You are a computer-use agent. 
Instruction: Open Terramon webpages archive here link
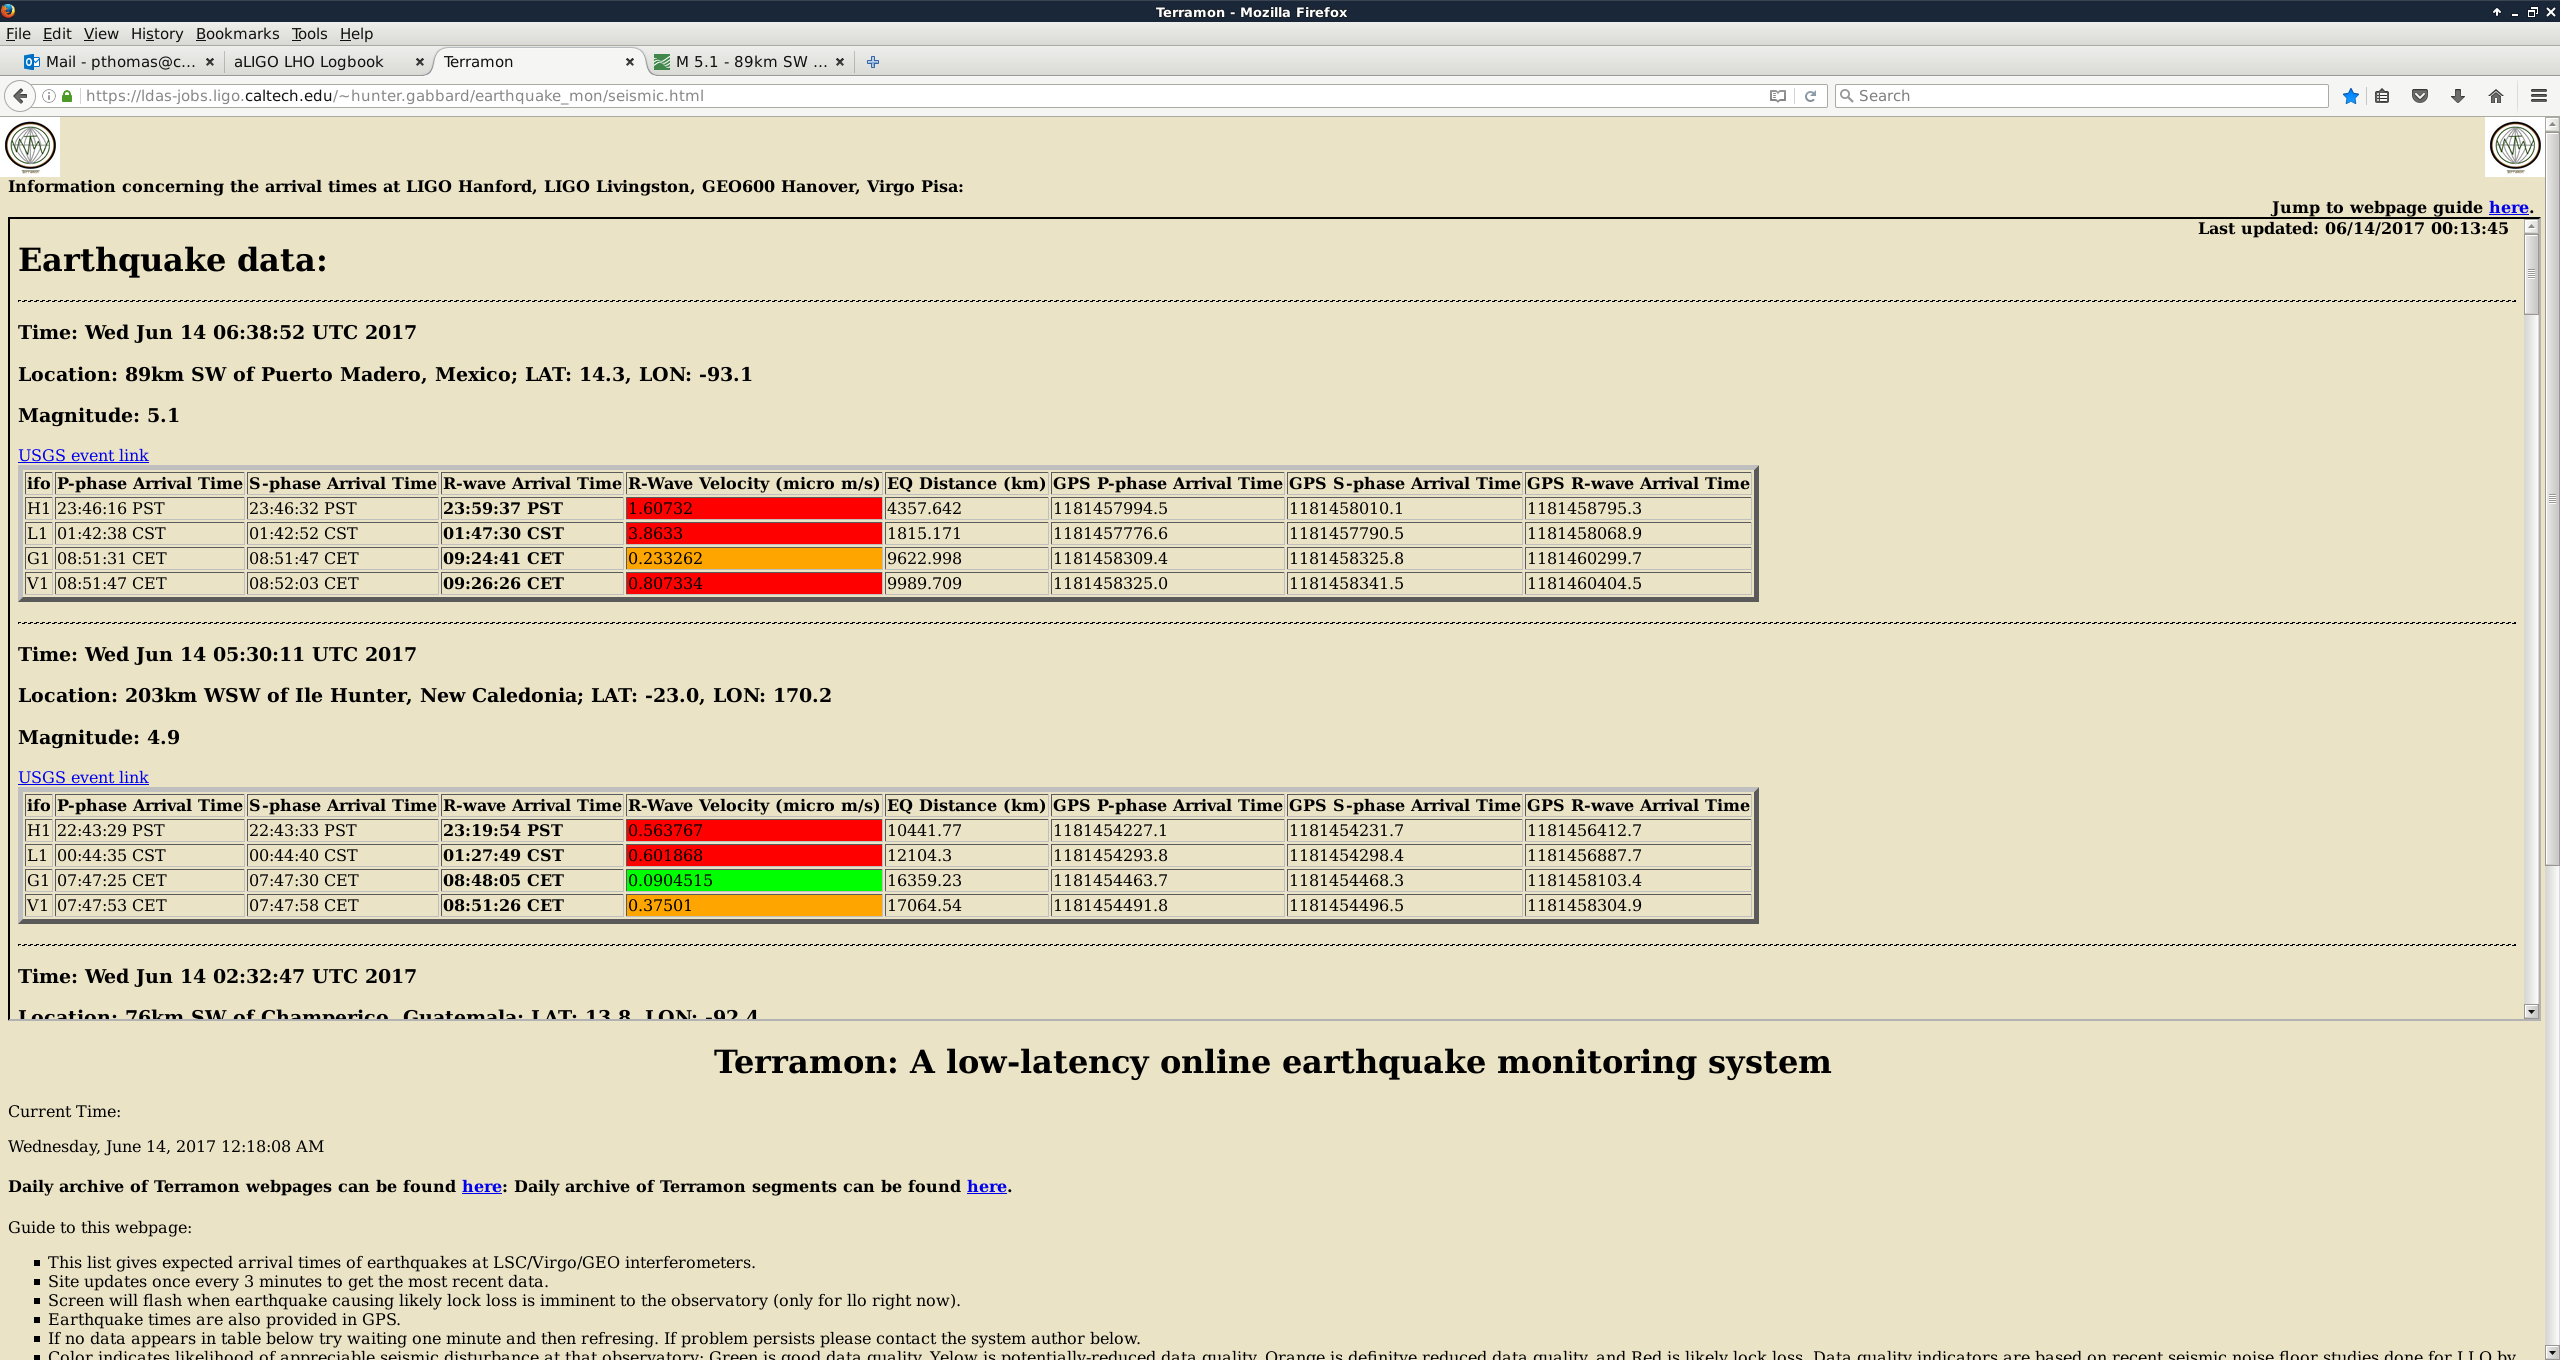click(x=481, y=1186)
